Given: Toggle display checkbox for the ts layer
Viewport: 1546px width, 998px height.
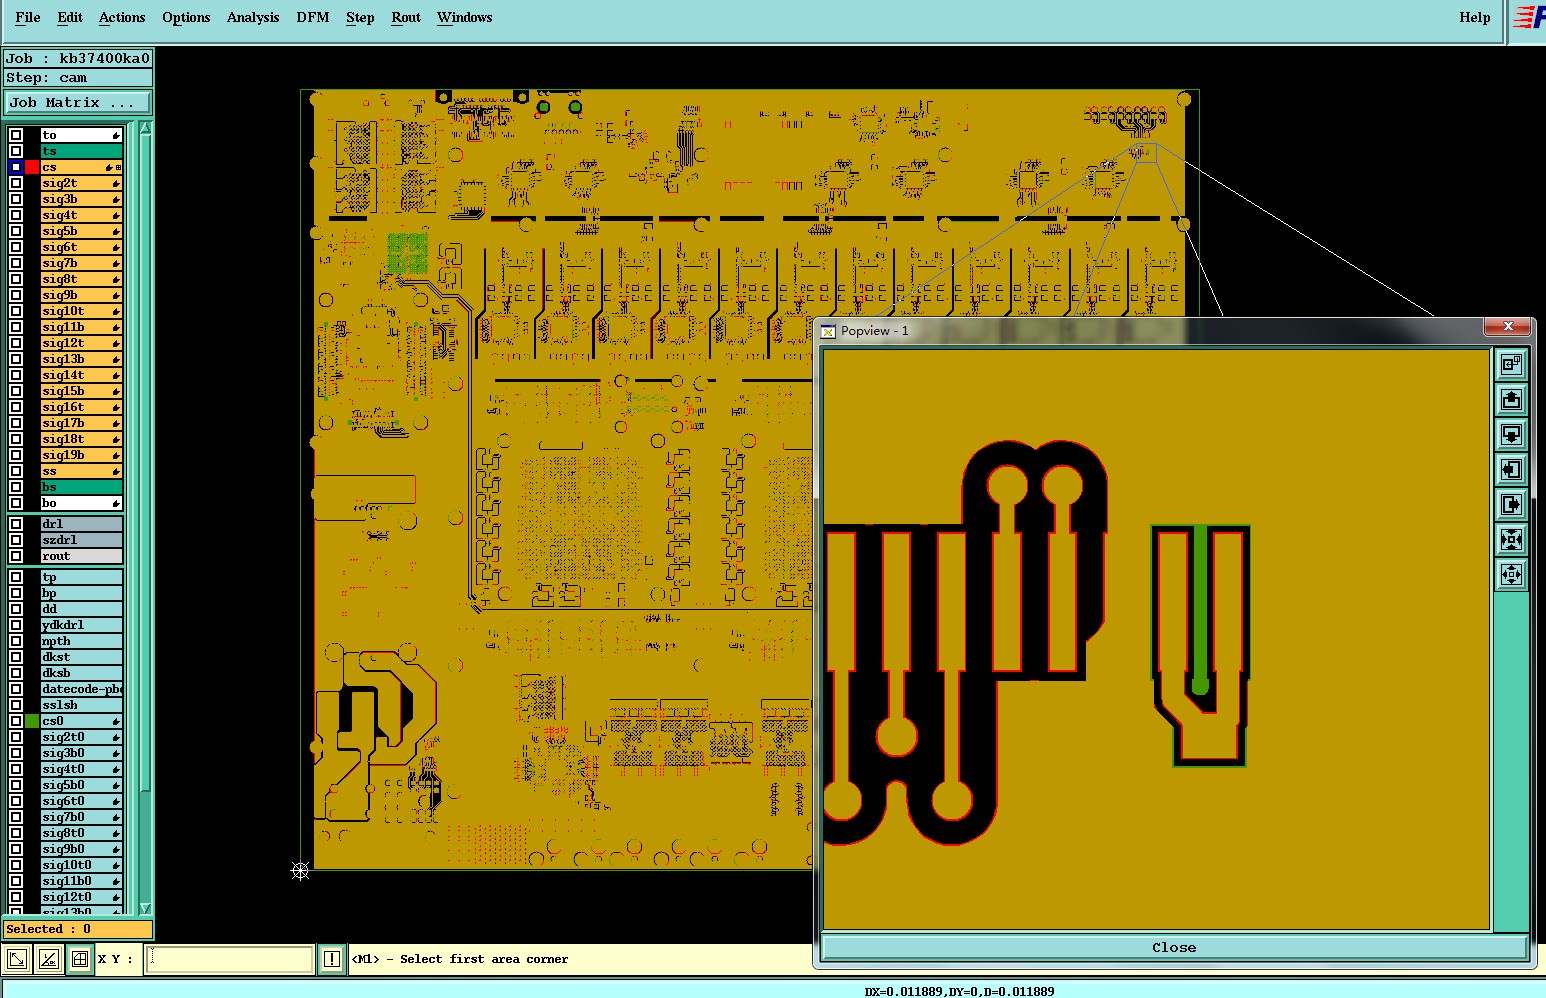Looking at the screenshot, I should tap(16, 151).
